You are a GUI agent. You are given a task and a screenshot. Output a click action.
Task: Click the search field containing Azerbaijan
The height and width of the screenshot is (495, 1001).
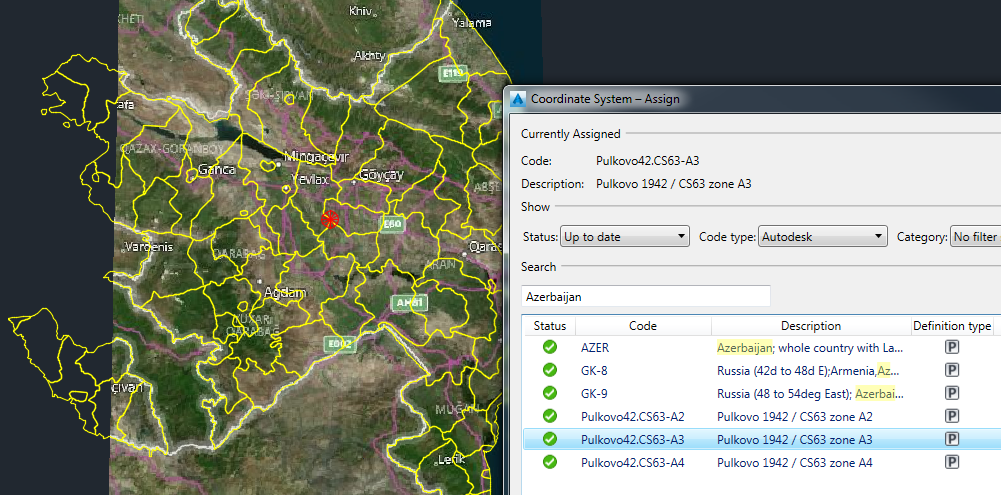645,296
